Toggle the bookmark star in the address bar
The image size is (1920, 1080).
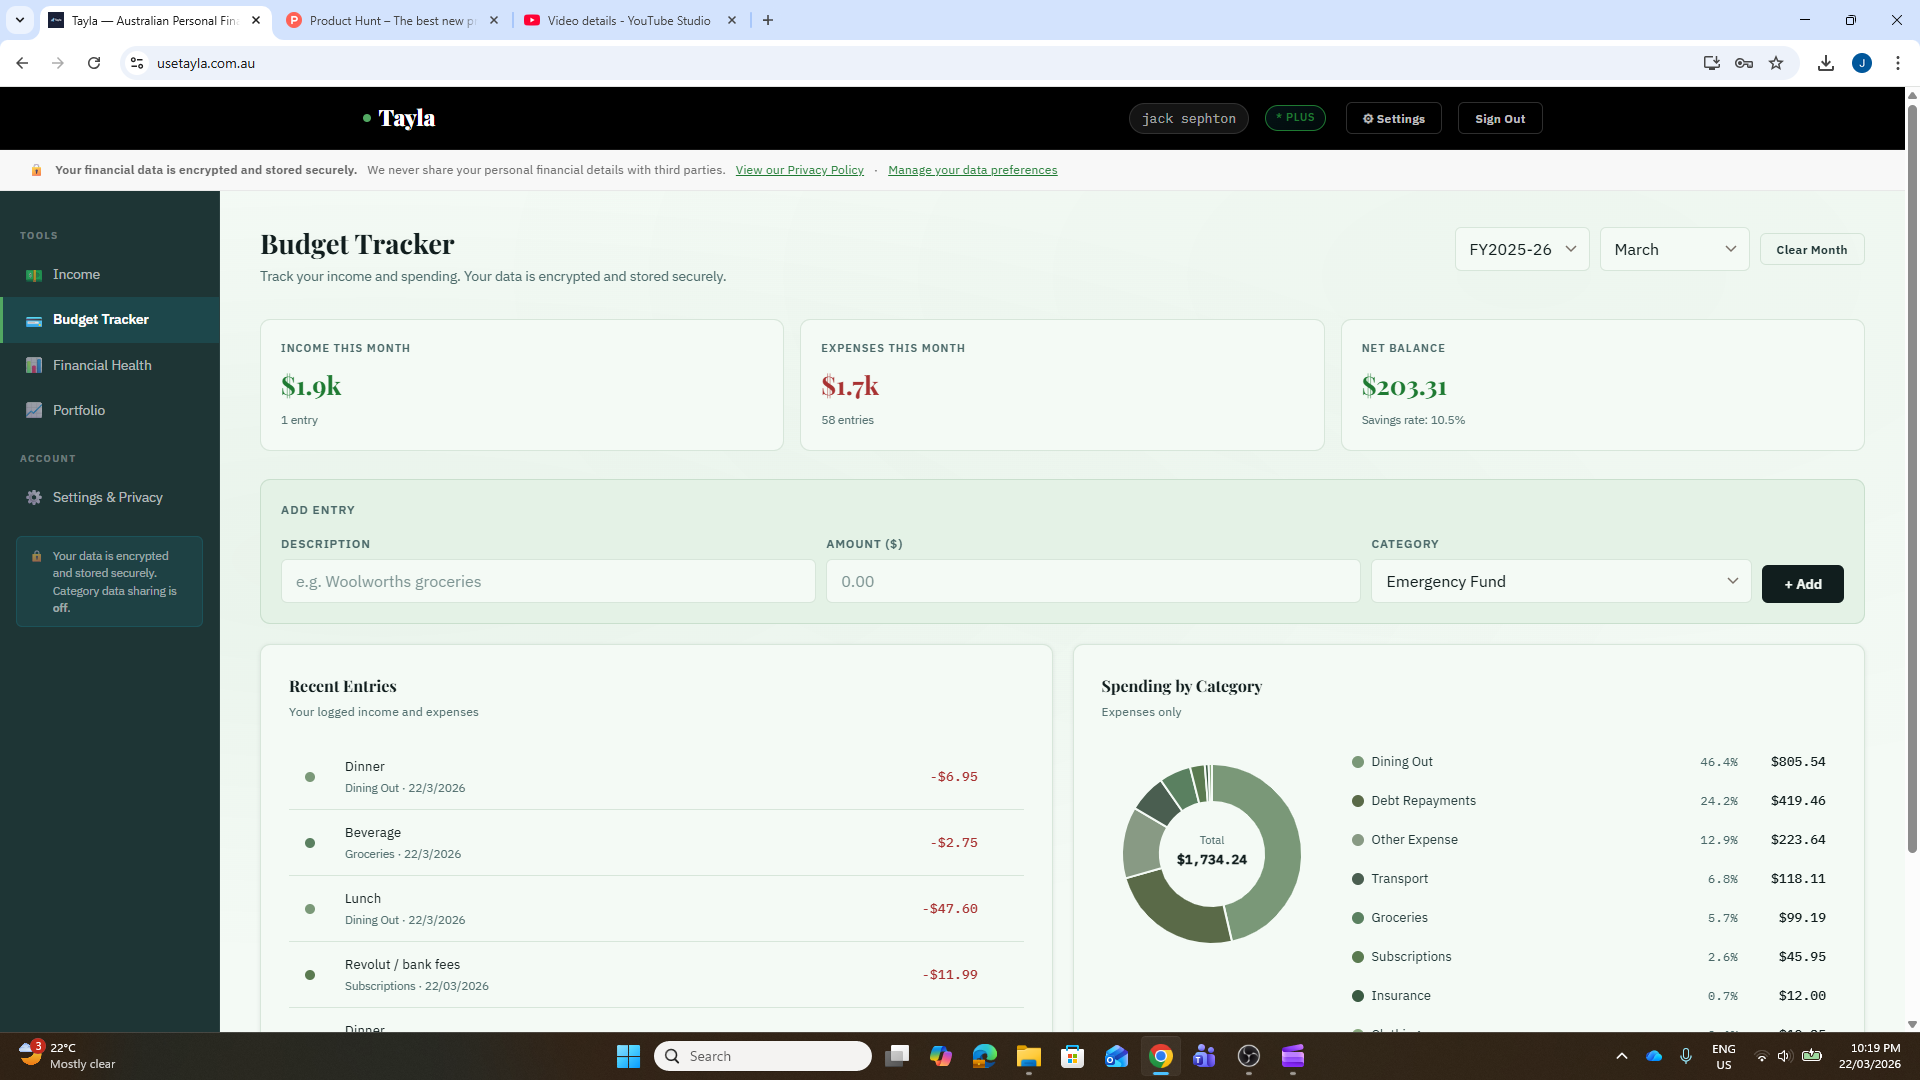click(x=1775, y=62)
